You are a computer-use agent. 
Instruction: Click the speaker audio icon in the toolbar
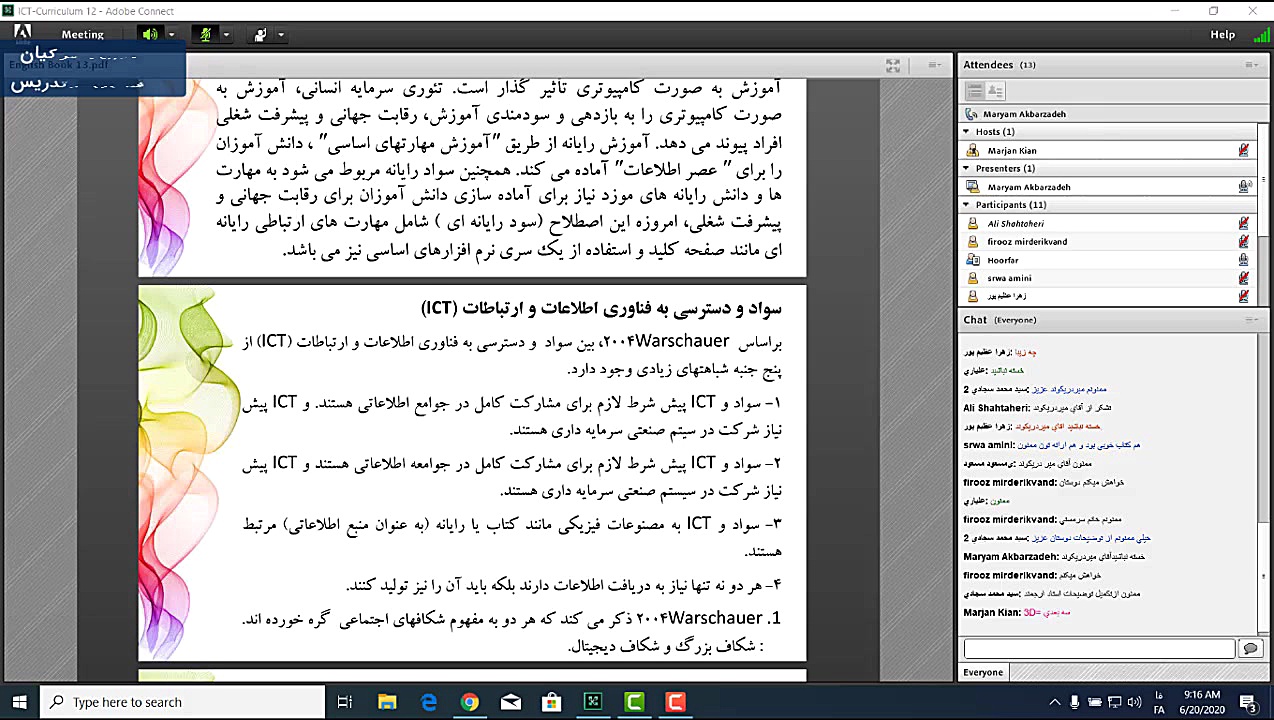click(148, 34)
